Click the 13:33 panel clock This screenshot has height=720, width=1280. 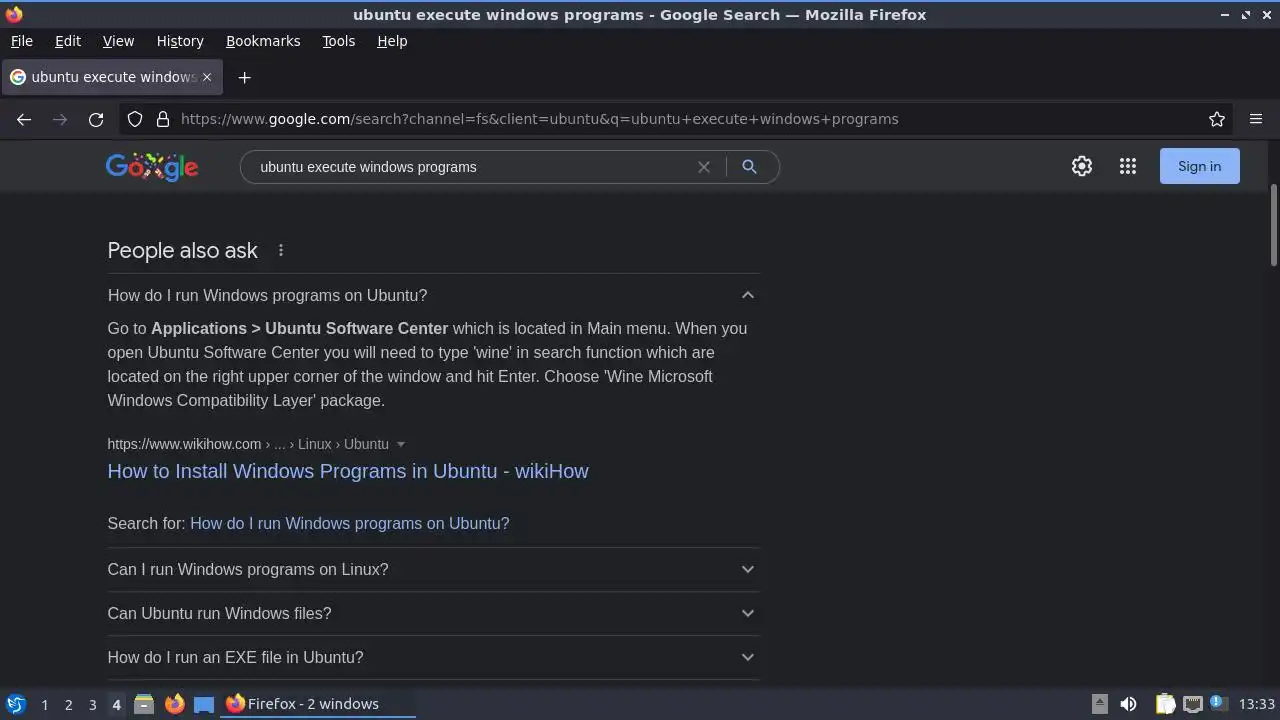click(x=1256, y=704)
